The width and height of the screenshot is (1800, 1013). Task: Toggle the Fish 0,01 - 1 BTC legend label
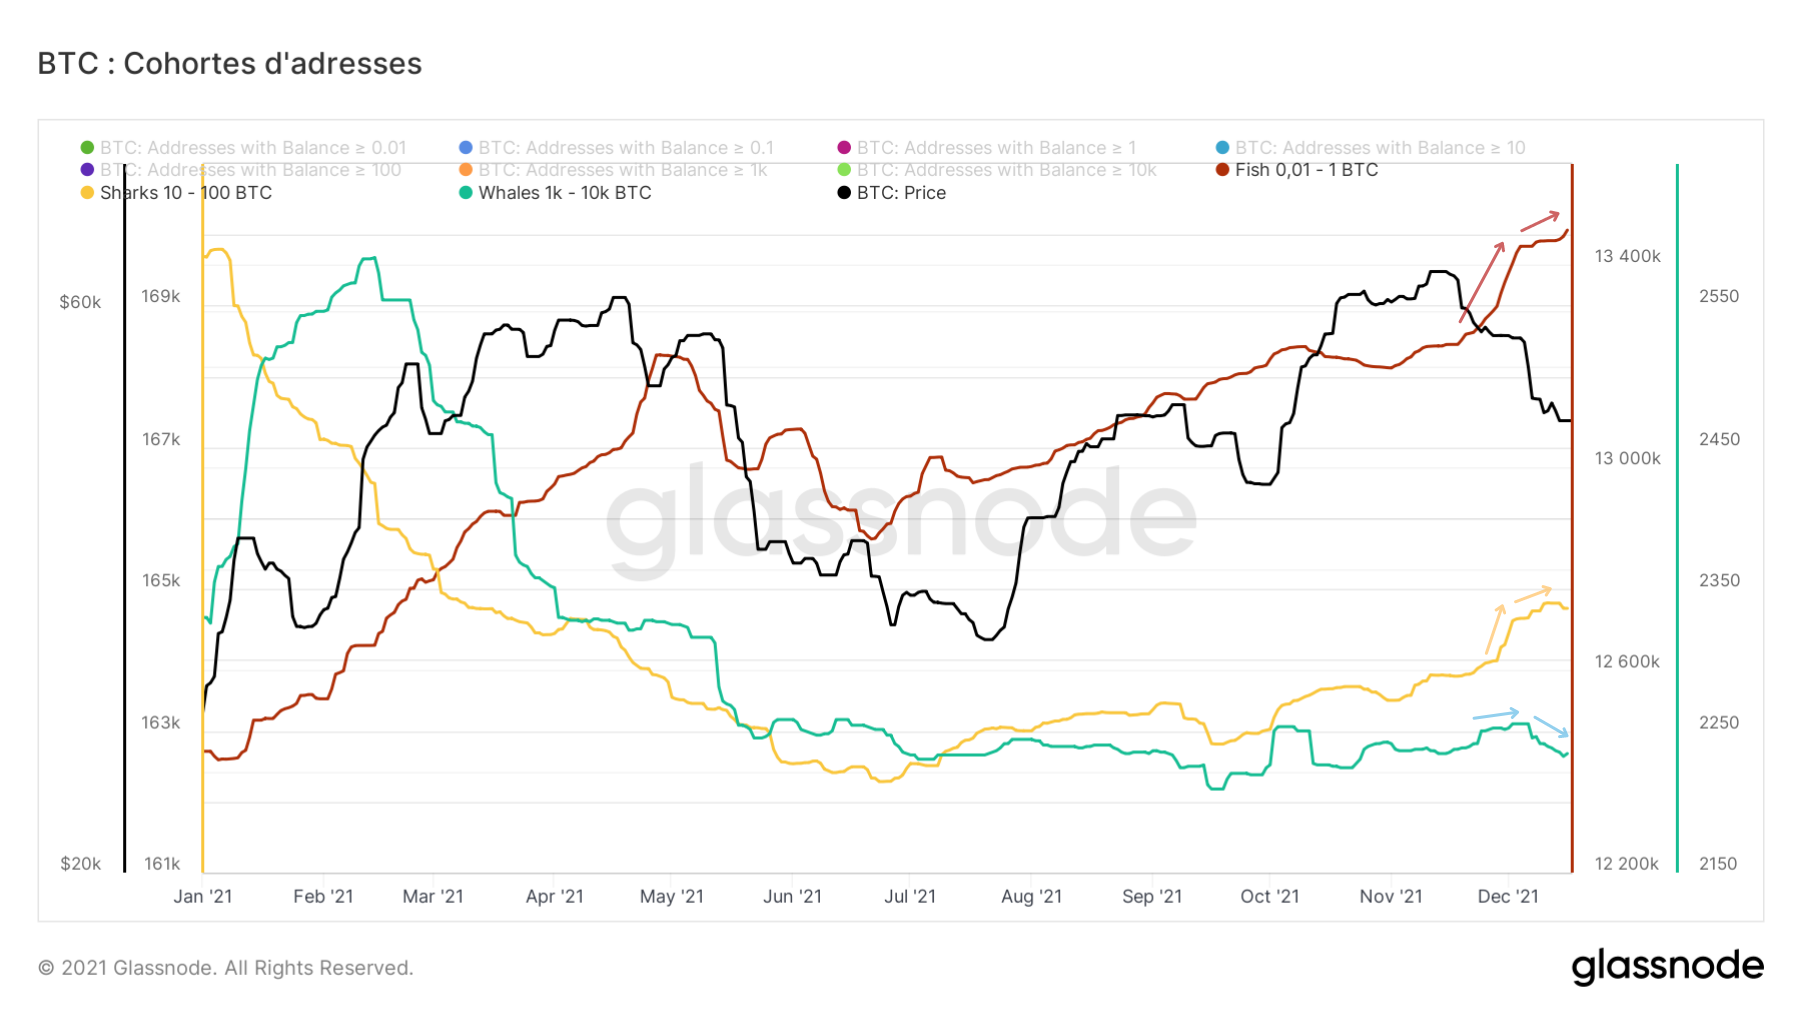click(1306, 170)
